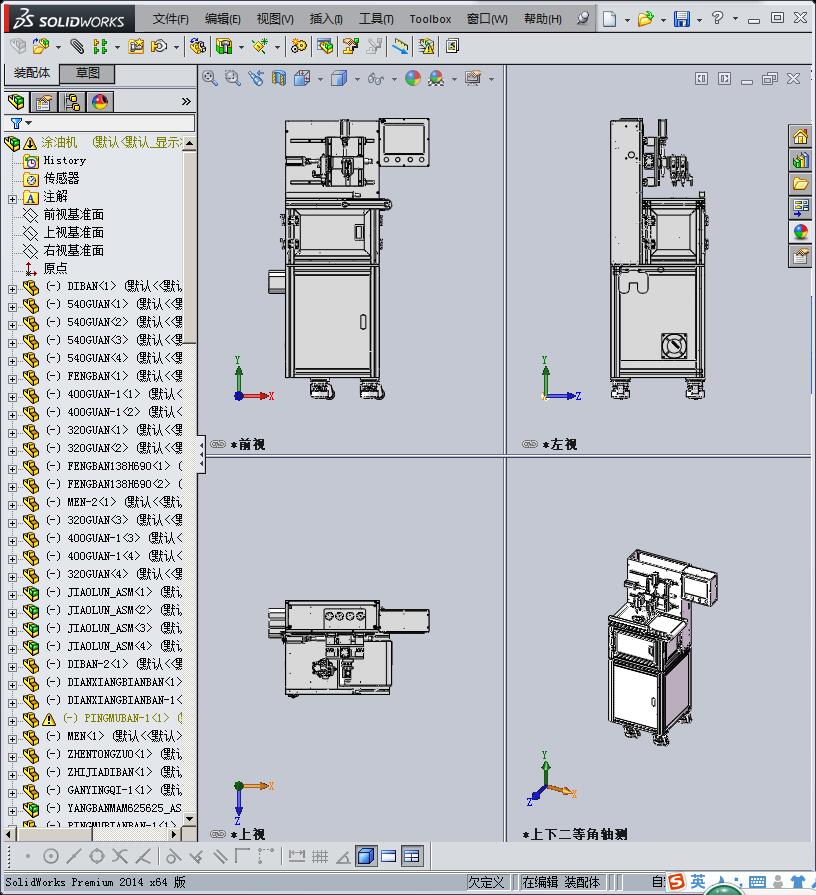The width and height of the screenshot is (816, 895).
Task: Select the ConfigurationManager tab icon
Action: [72, 102]
